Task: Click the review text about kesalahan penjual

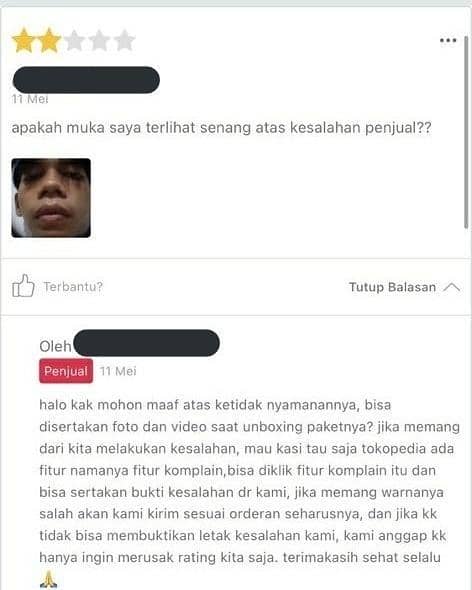Action: pos(221,128)
